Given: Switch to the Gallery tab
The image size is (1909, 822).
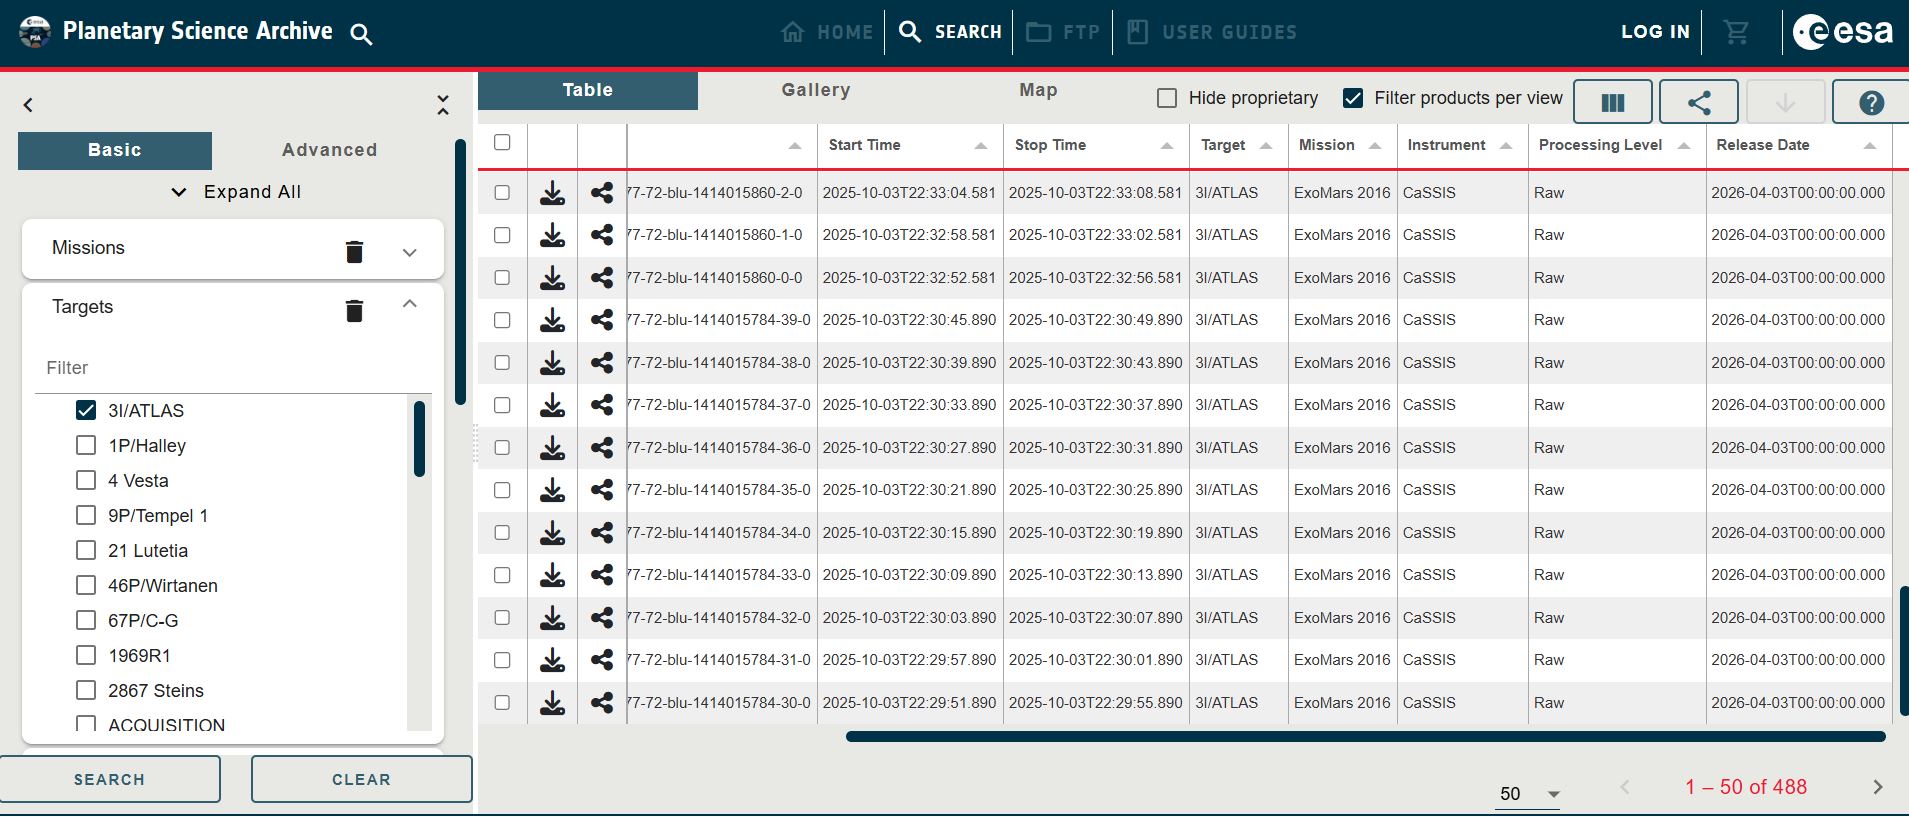Looking at the screenshot, I should click(815, 90).
